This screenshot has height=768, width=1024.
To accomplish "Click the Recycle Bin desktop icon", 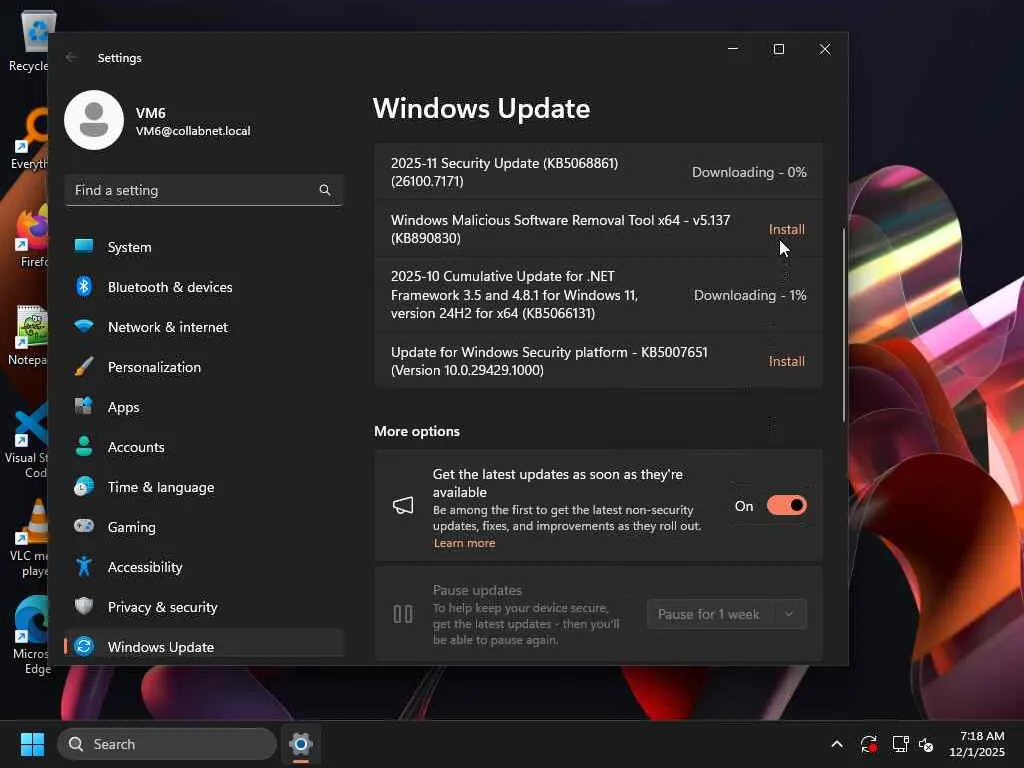I will (29, 42).
